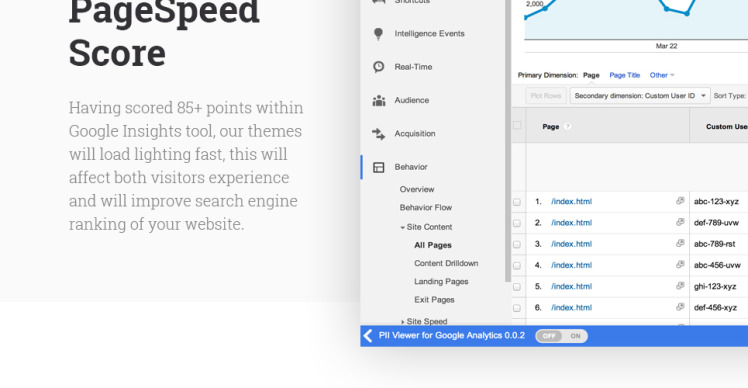Open Real-Time reports in sidebar
The image size is (748, 388).
[413, 67]
